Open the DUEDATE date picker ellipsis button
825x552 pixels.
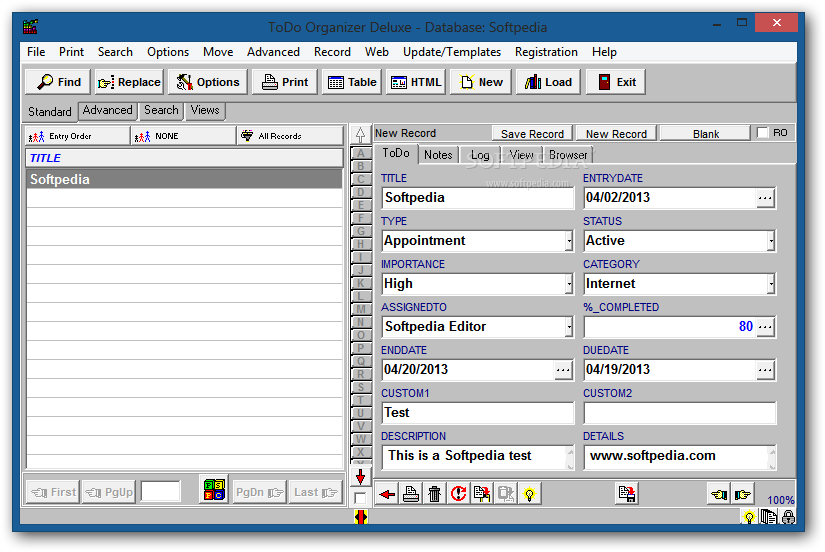(766, 370)
